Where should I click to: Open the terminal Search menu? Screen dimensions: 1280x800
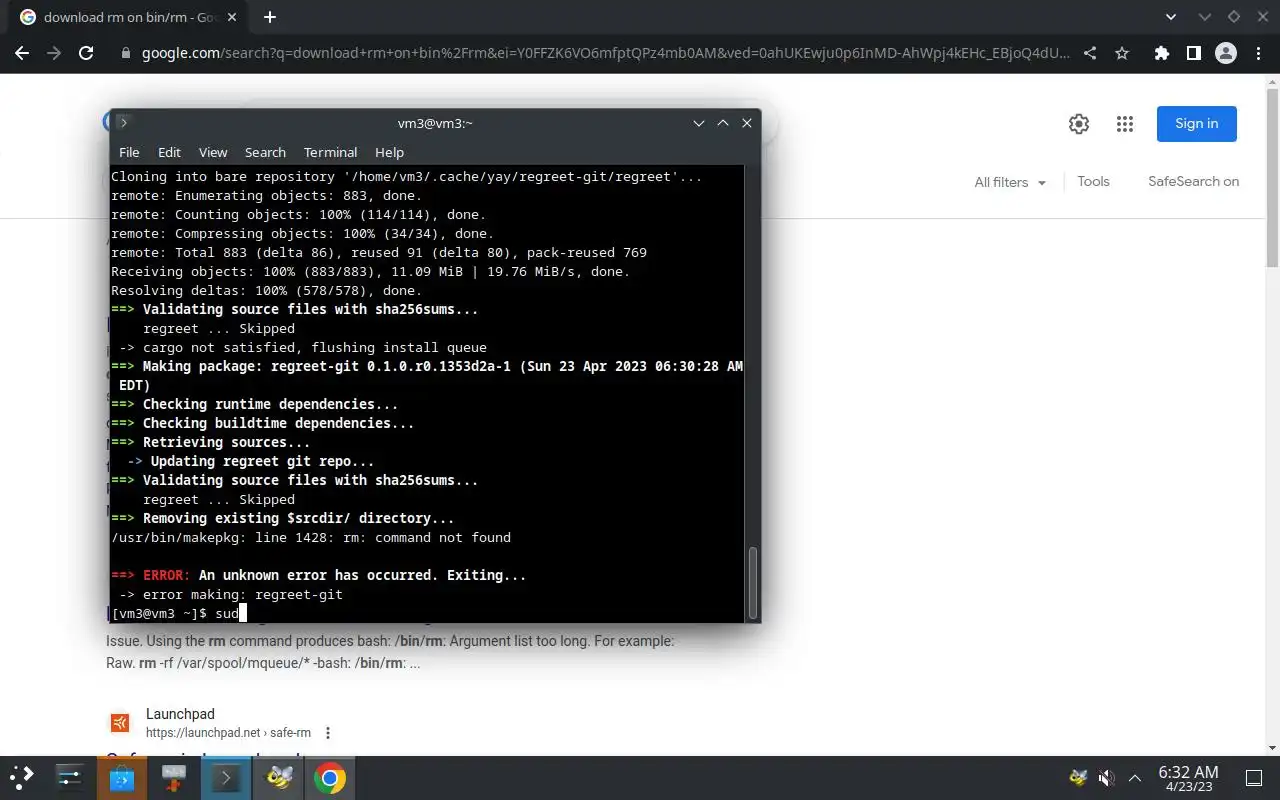pyautogui.click(x=265, y=152)
